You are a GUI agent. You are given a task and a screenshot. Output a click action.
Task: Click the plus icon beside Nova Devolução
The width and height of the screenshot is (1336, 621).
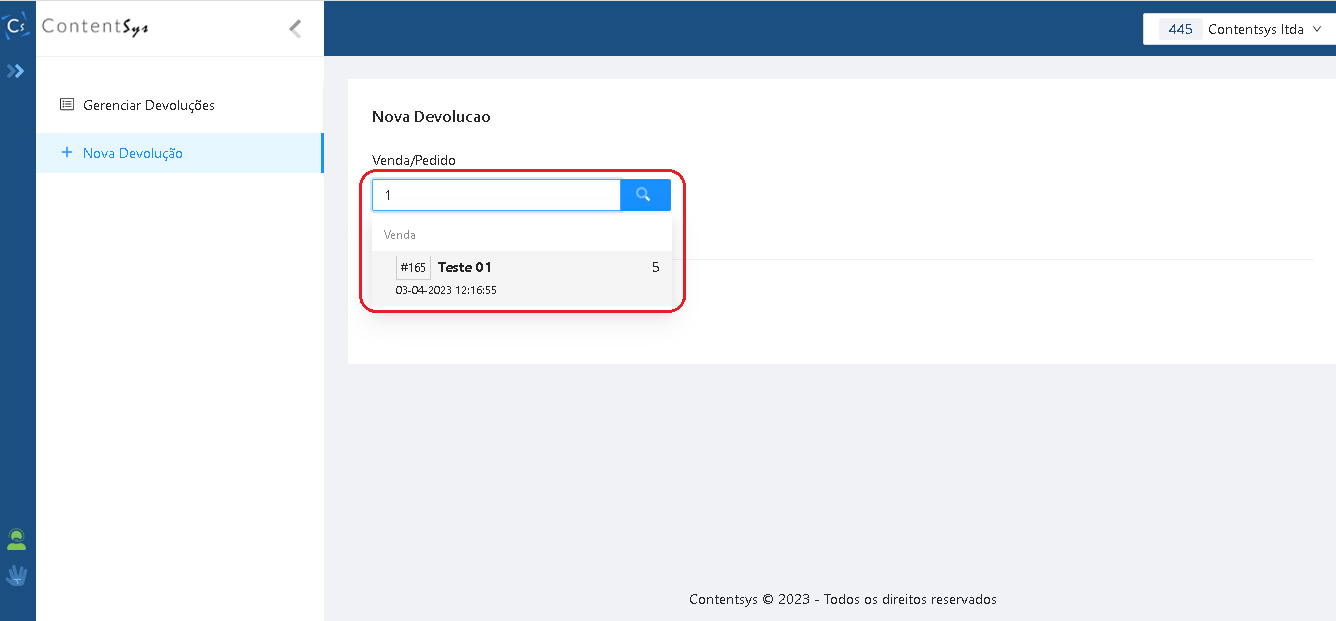(x=67, y=153)
